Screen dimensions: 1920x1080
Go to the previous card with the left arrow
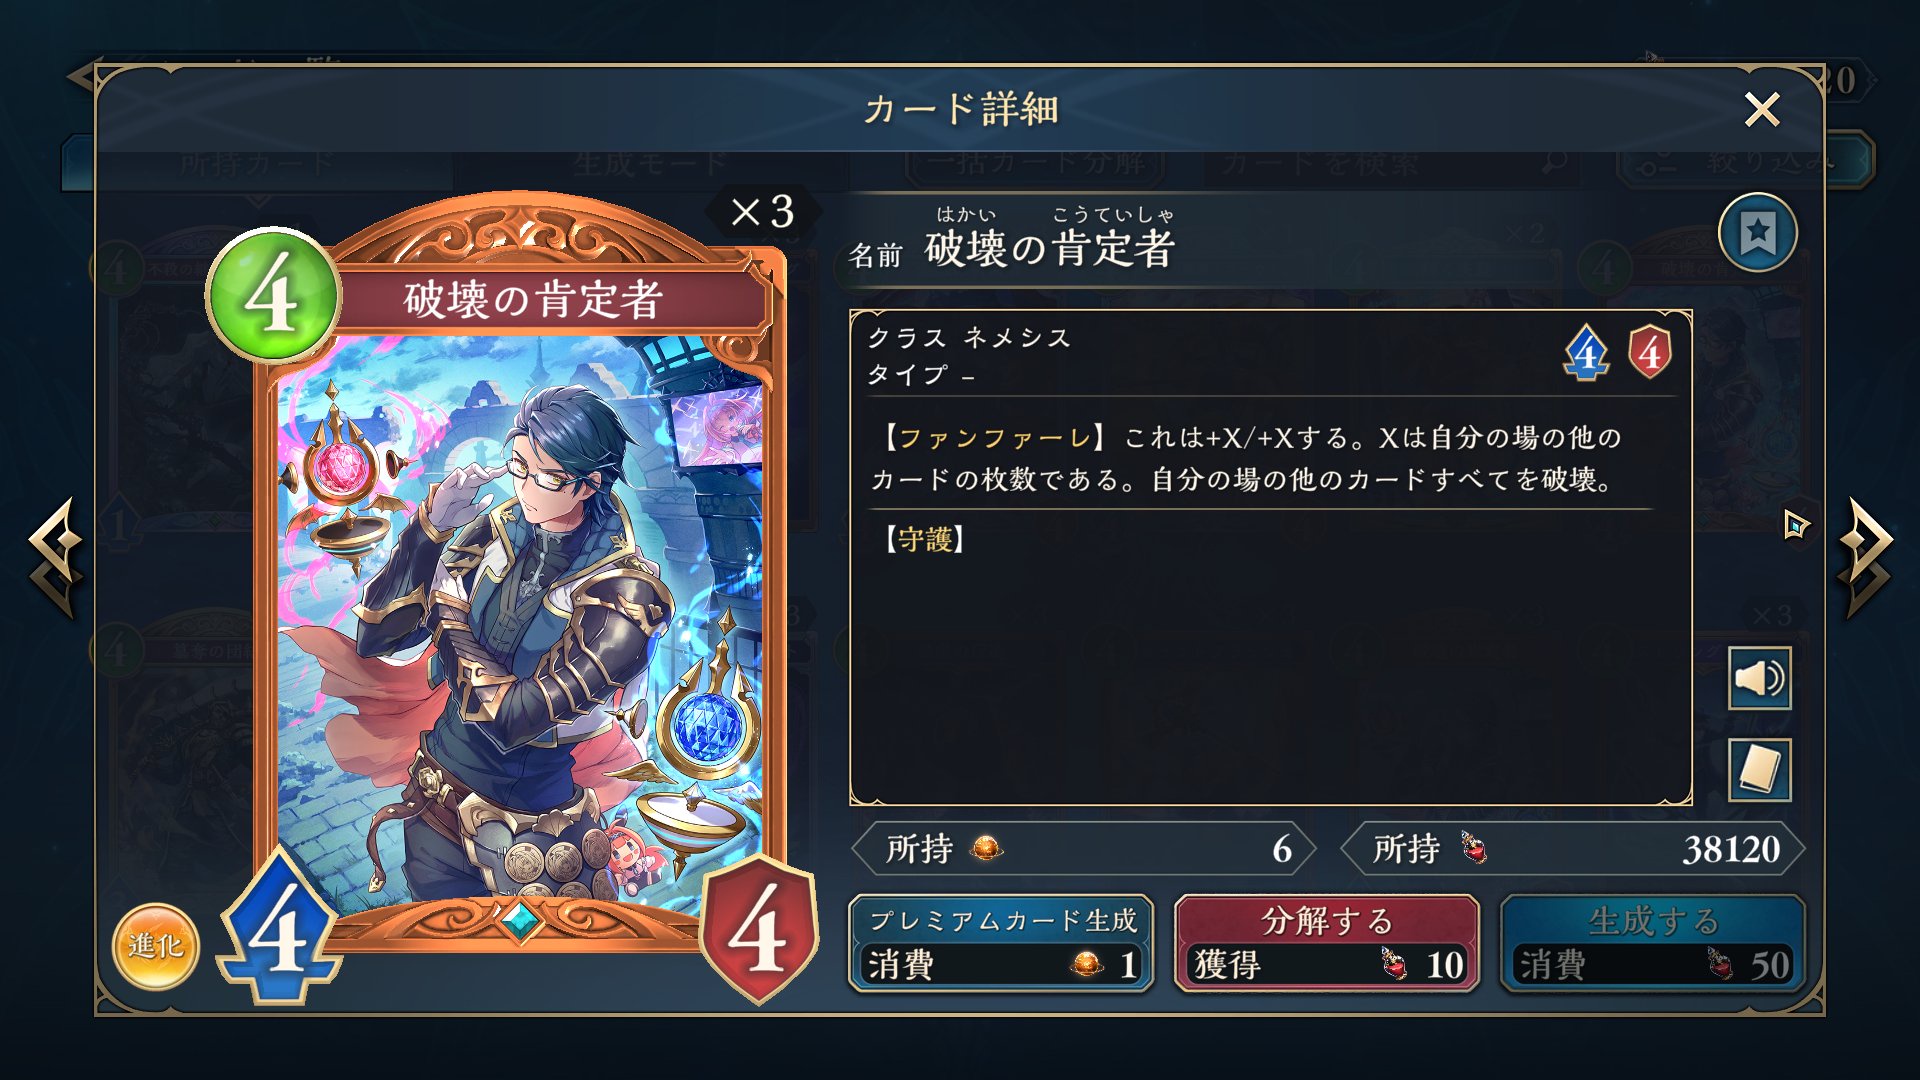[x=55, y=557]
